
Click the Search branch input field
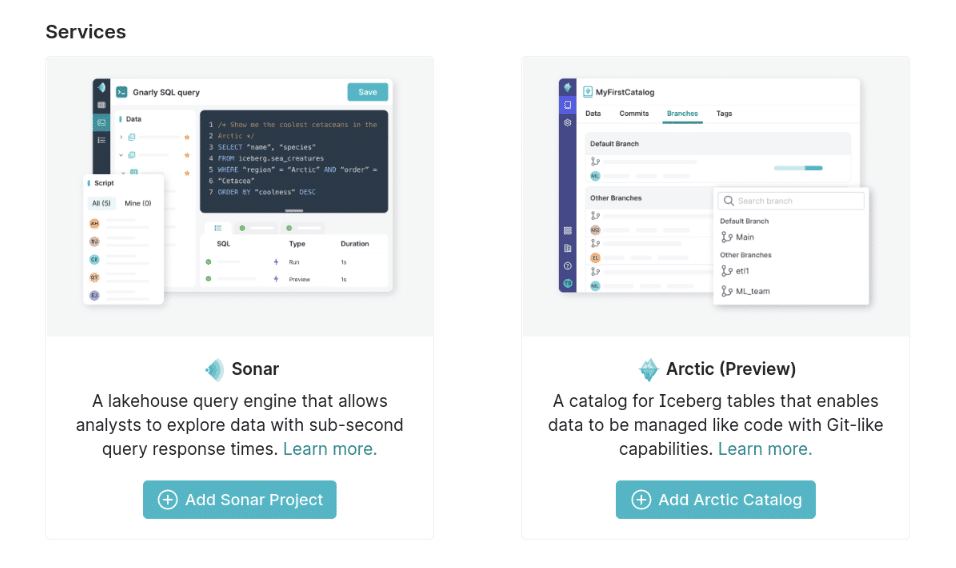[x=791, y=201]
